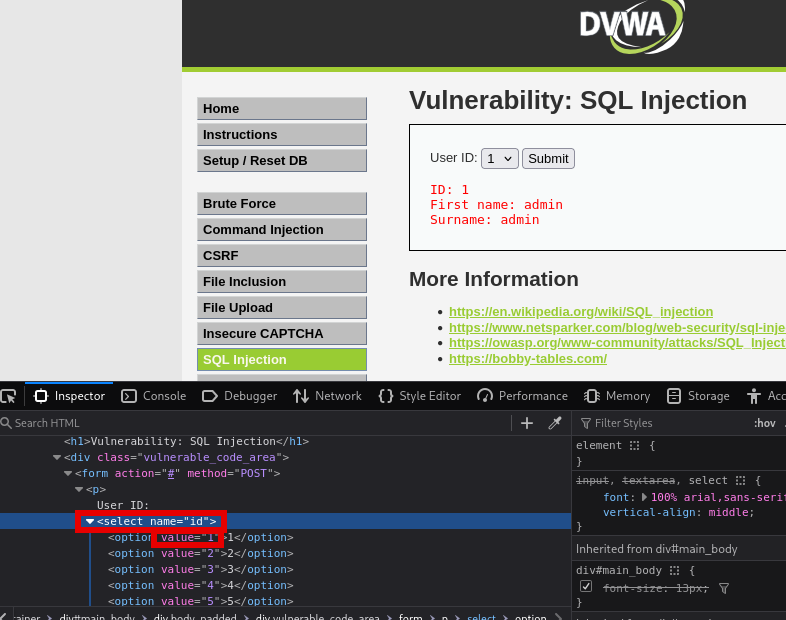Click the DVWA logo

[632, 26]
